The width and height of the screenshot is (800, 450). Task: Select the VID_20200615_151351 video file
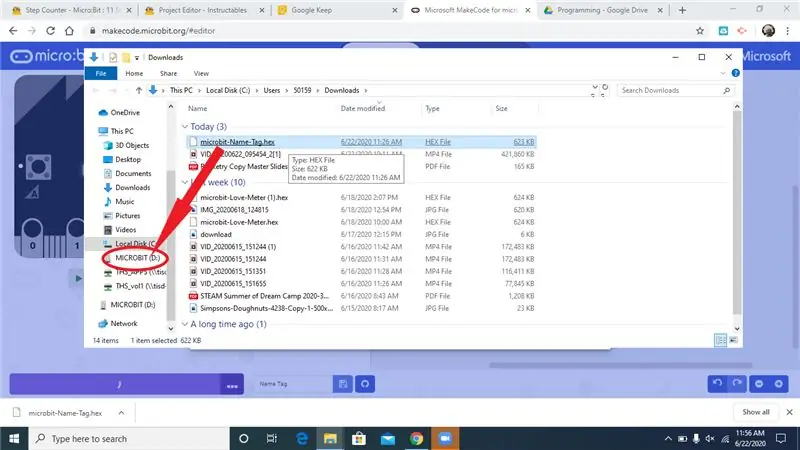(233, 271)
